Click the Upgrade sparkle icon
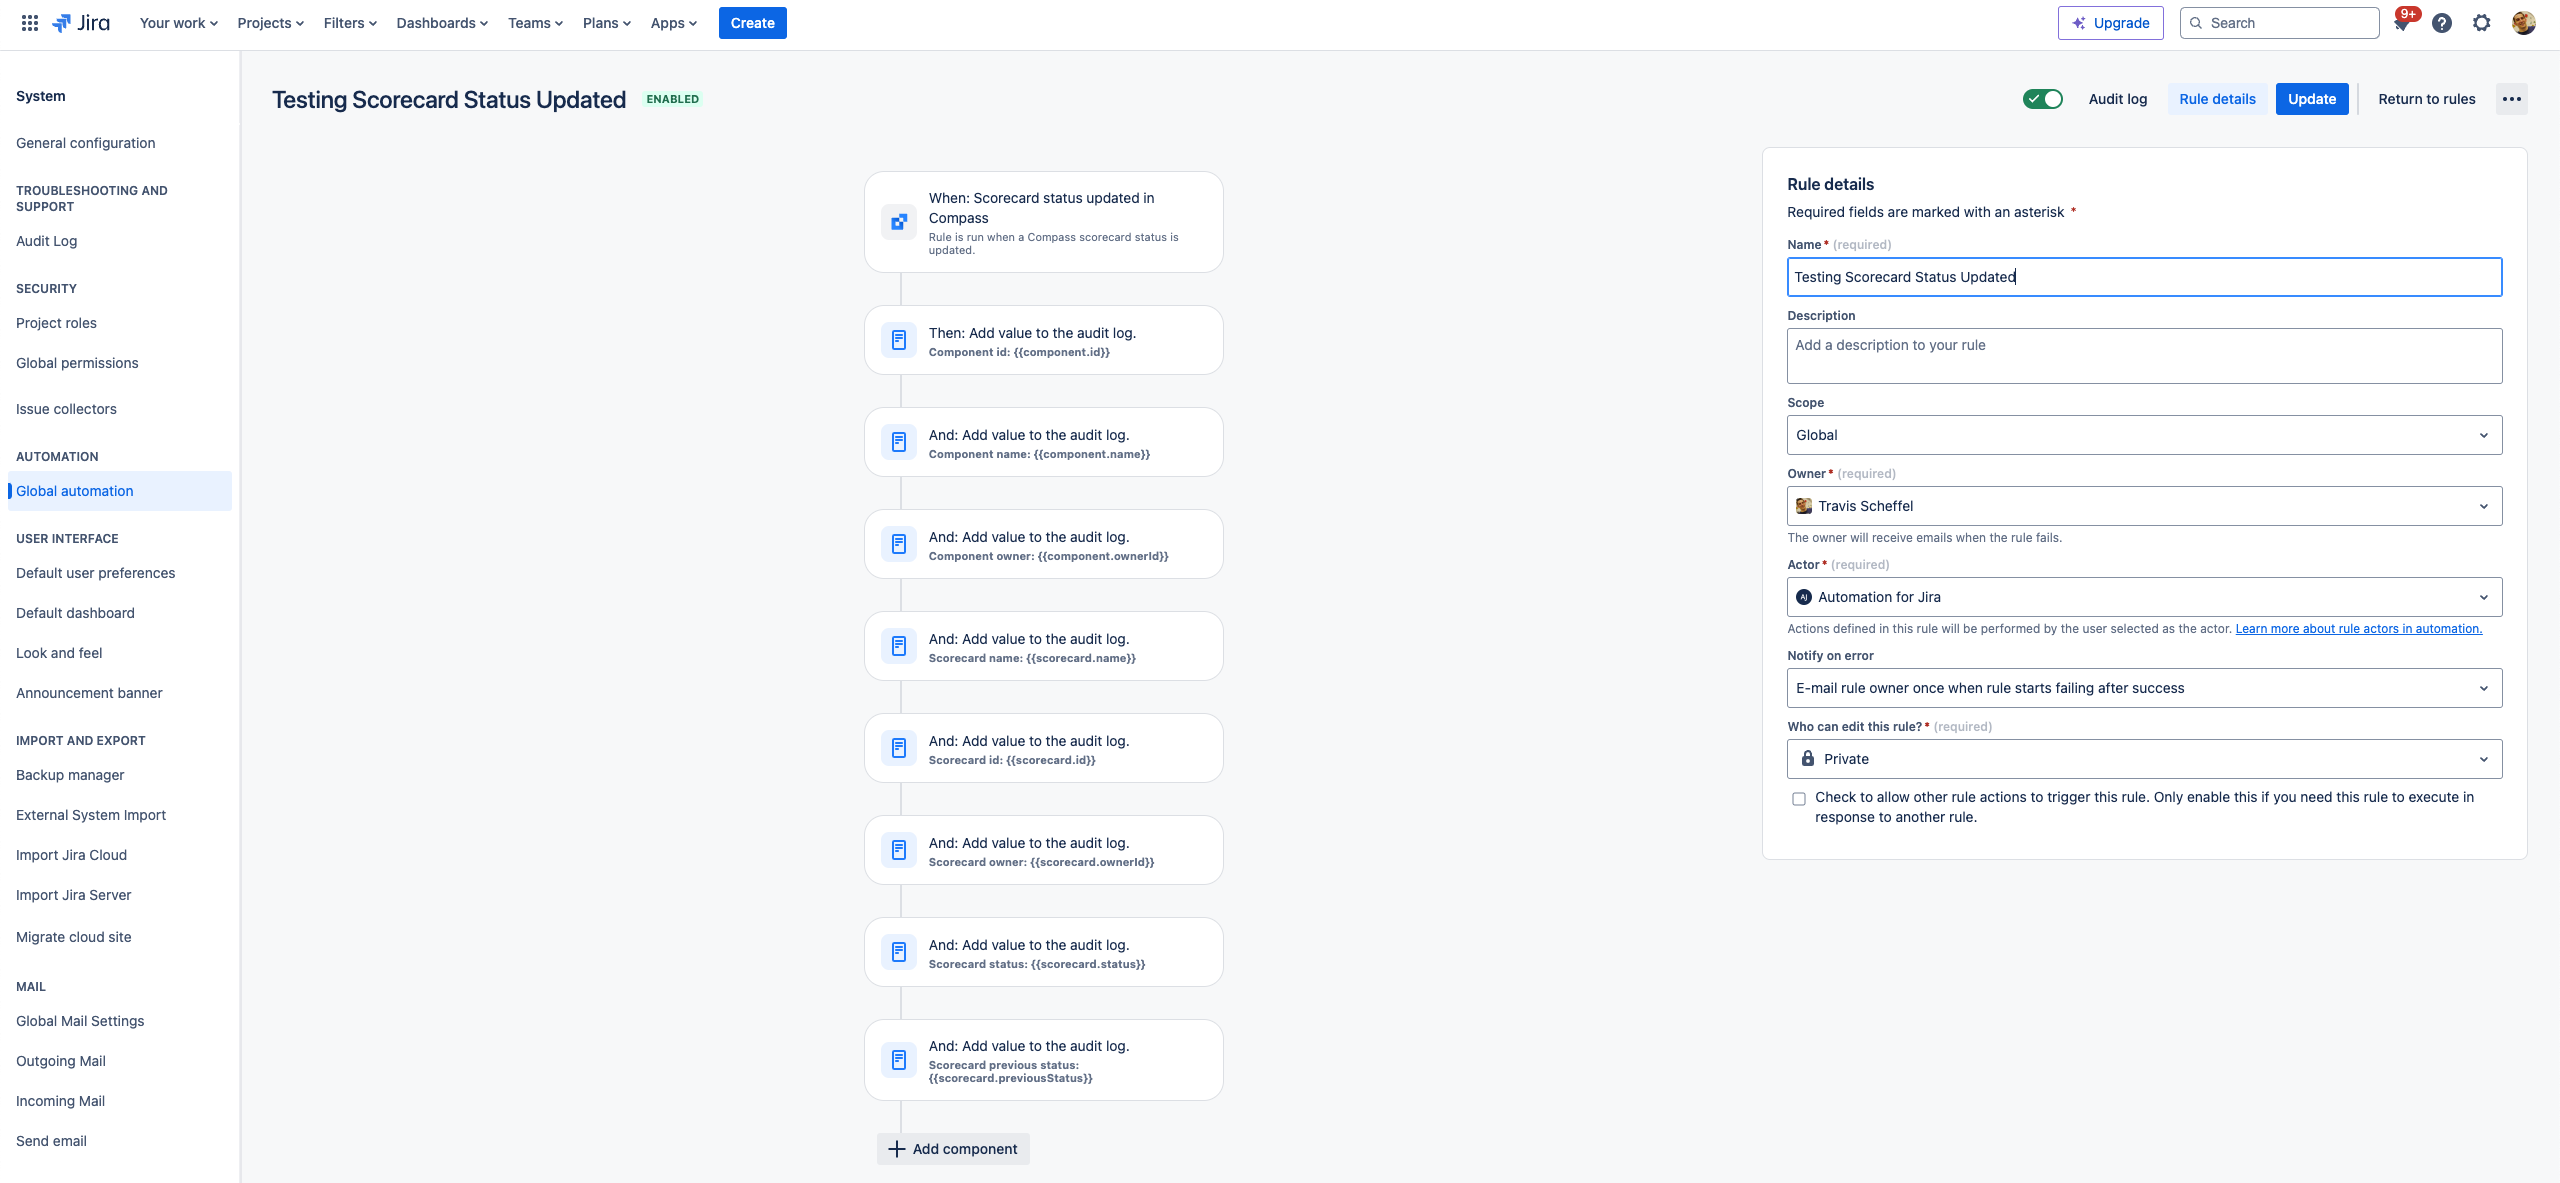 coord(2079,23)
